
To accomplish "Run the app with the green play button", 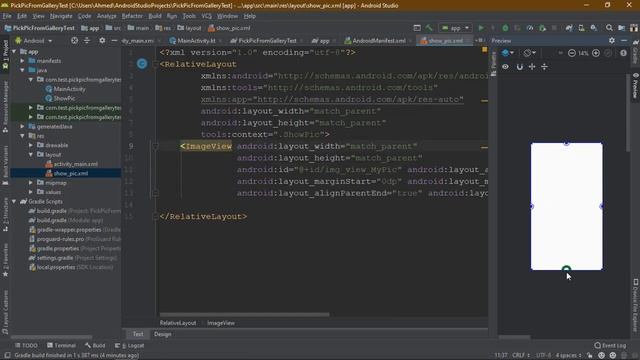I will click(481, 28).
